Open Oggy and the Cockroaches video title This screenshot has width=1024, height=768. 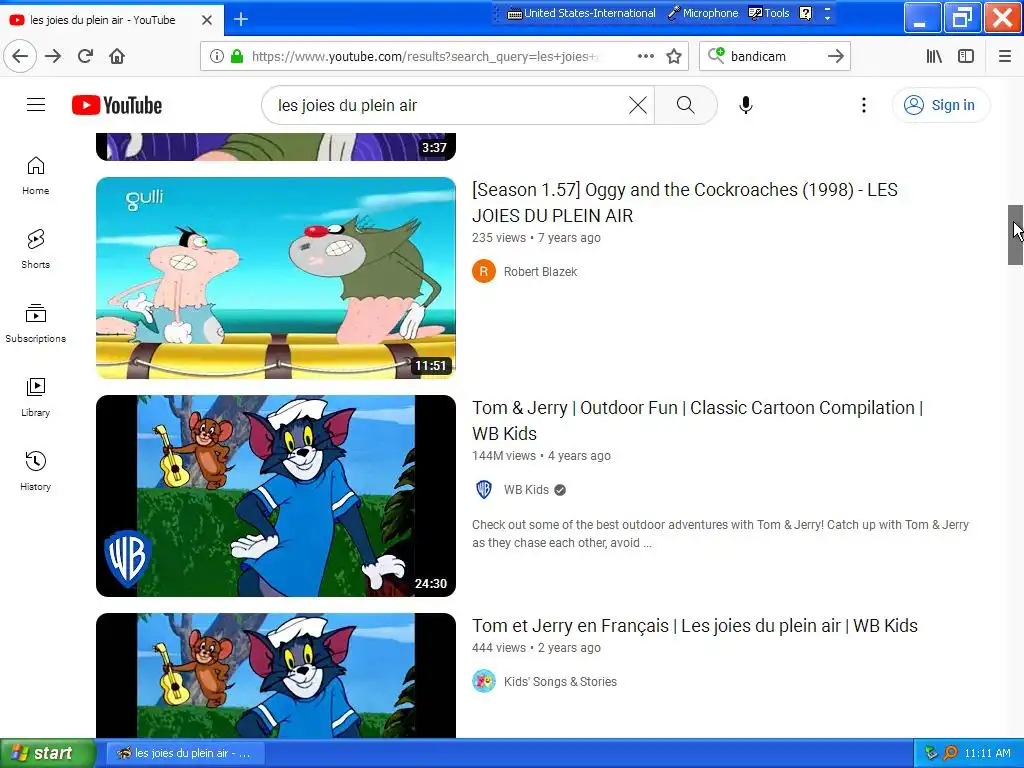coord(684,202)
